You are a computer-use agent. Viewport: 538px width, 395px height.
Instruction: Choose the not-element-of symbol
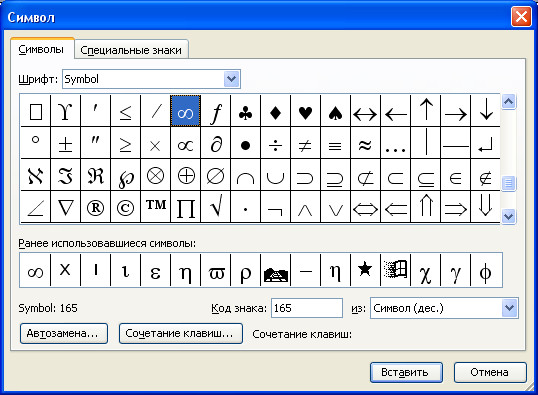486,175
